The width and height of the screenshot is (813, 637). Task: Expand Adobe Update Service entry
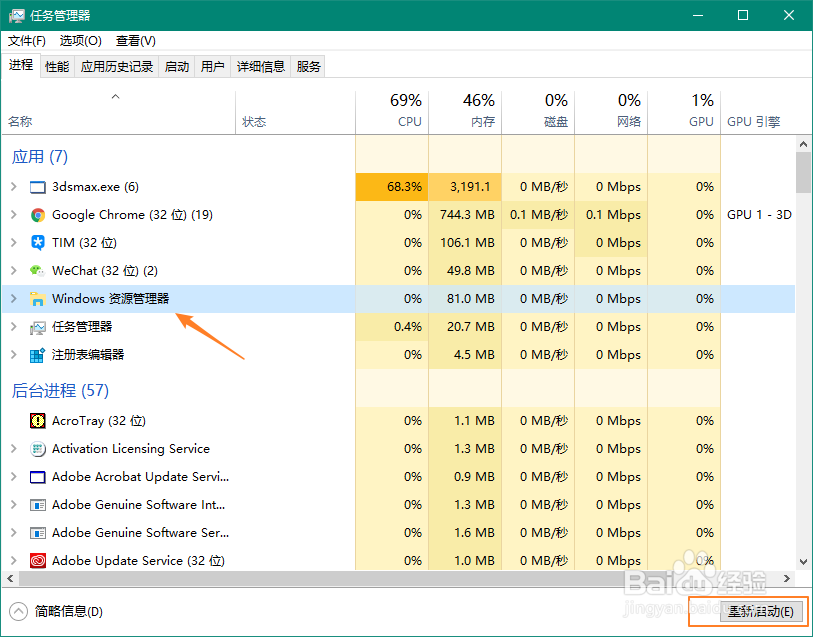[14, 561]
